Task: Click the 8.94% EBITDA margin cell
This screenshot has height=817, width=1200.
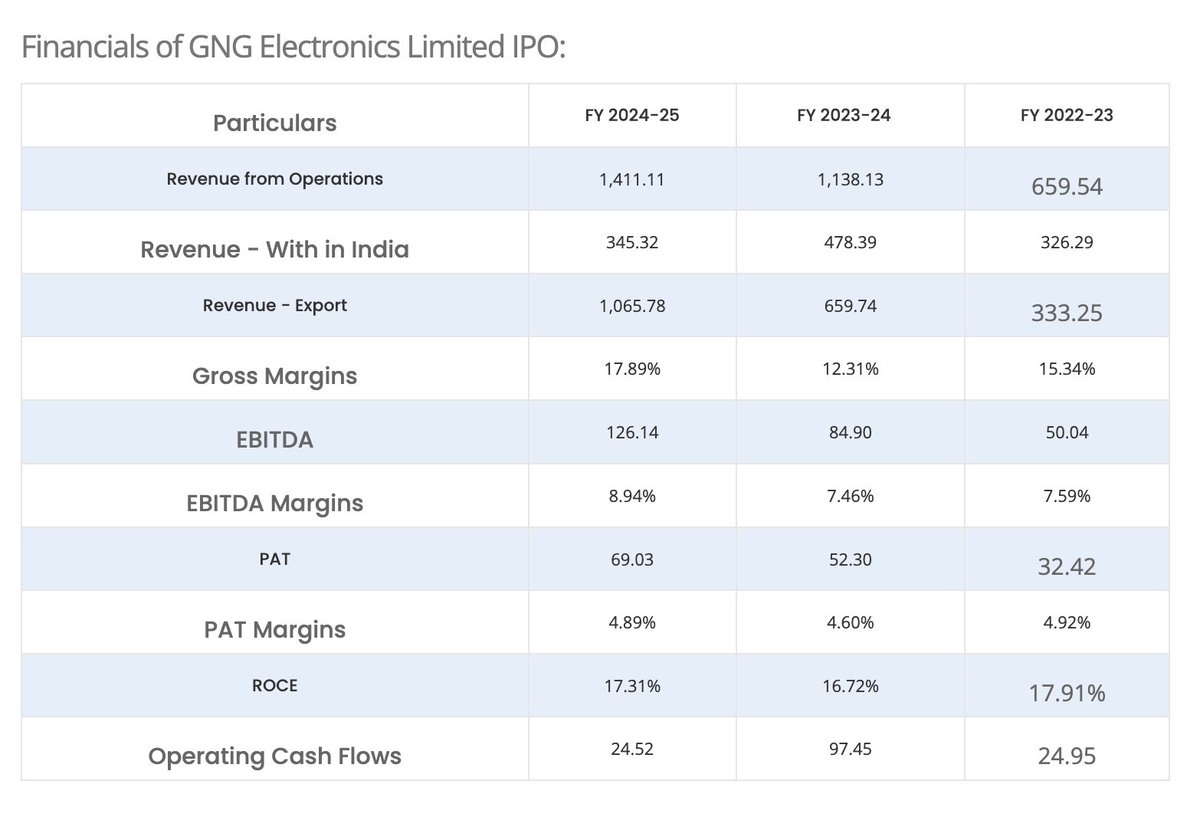Action: [632, 495]
